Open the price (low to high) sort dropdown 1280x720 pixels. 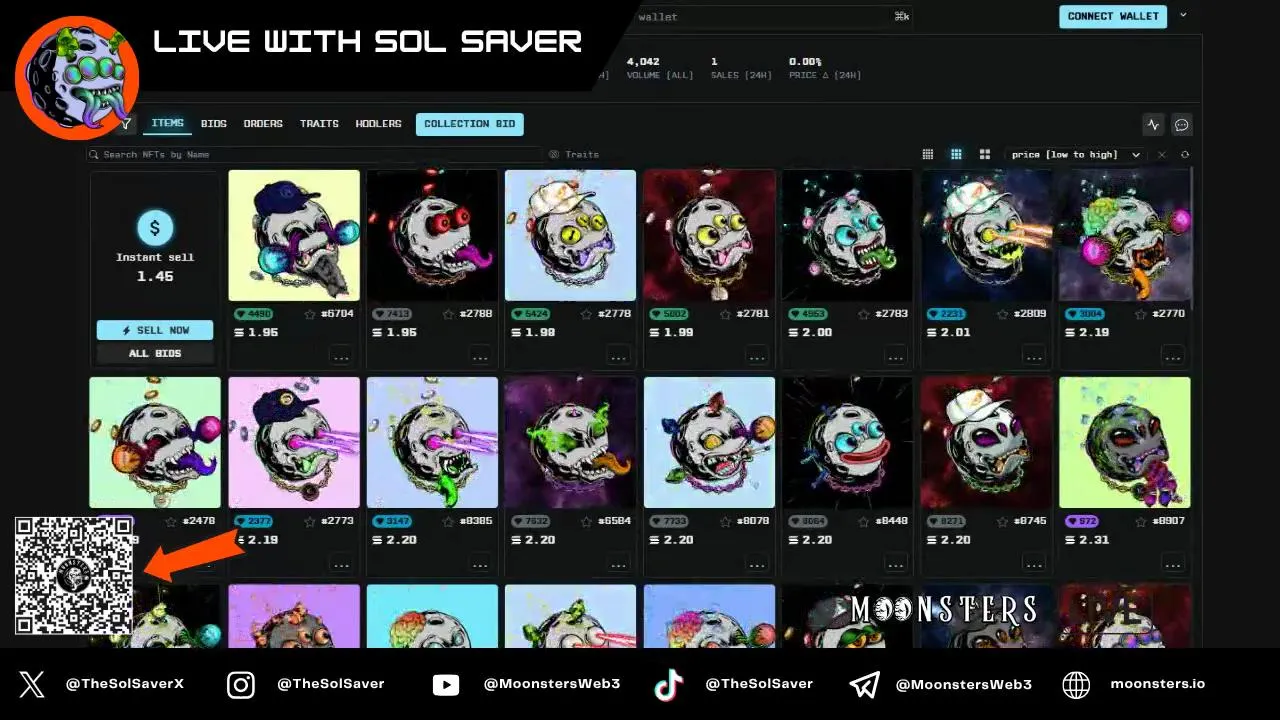pyautogui.click(x=1075, y=155)
